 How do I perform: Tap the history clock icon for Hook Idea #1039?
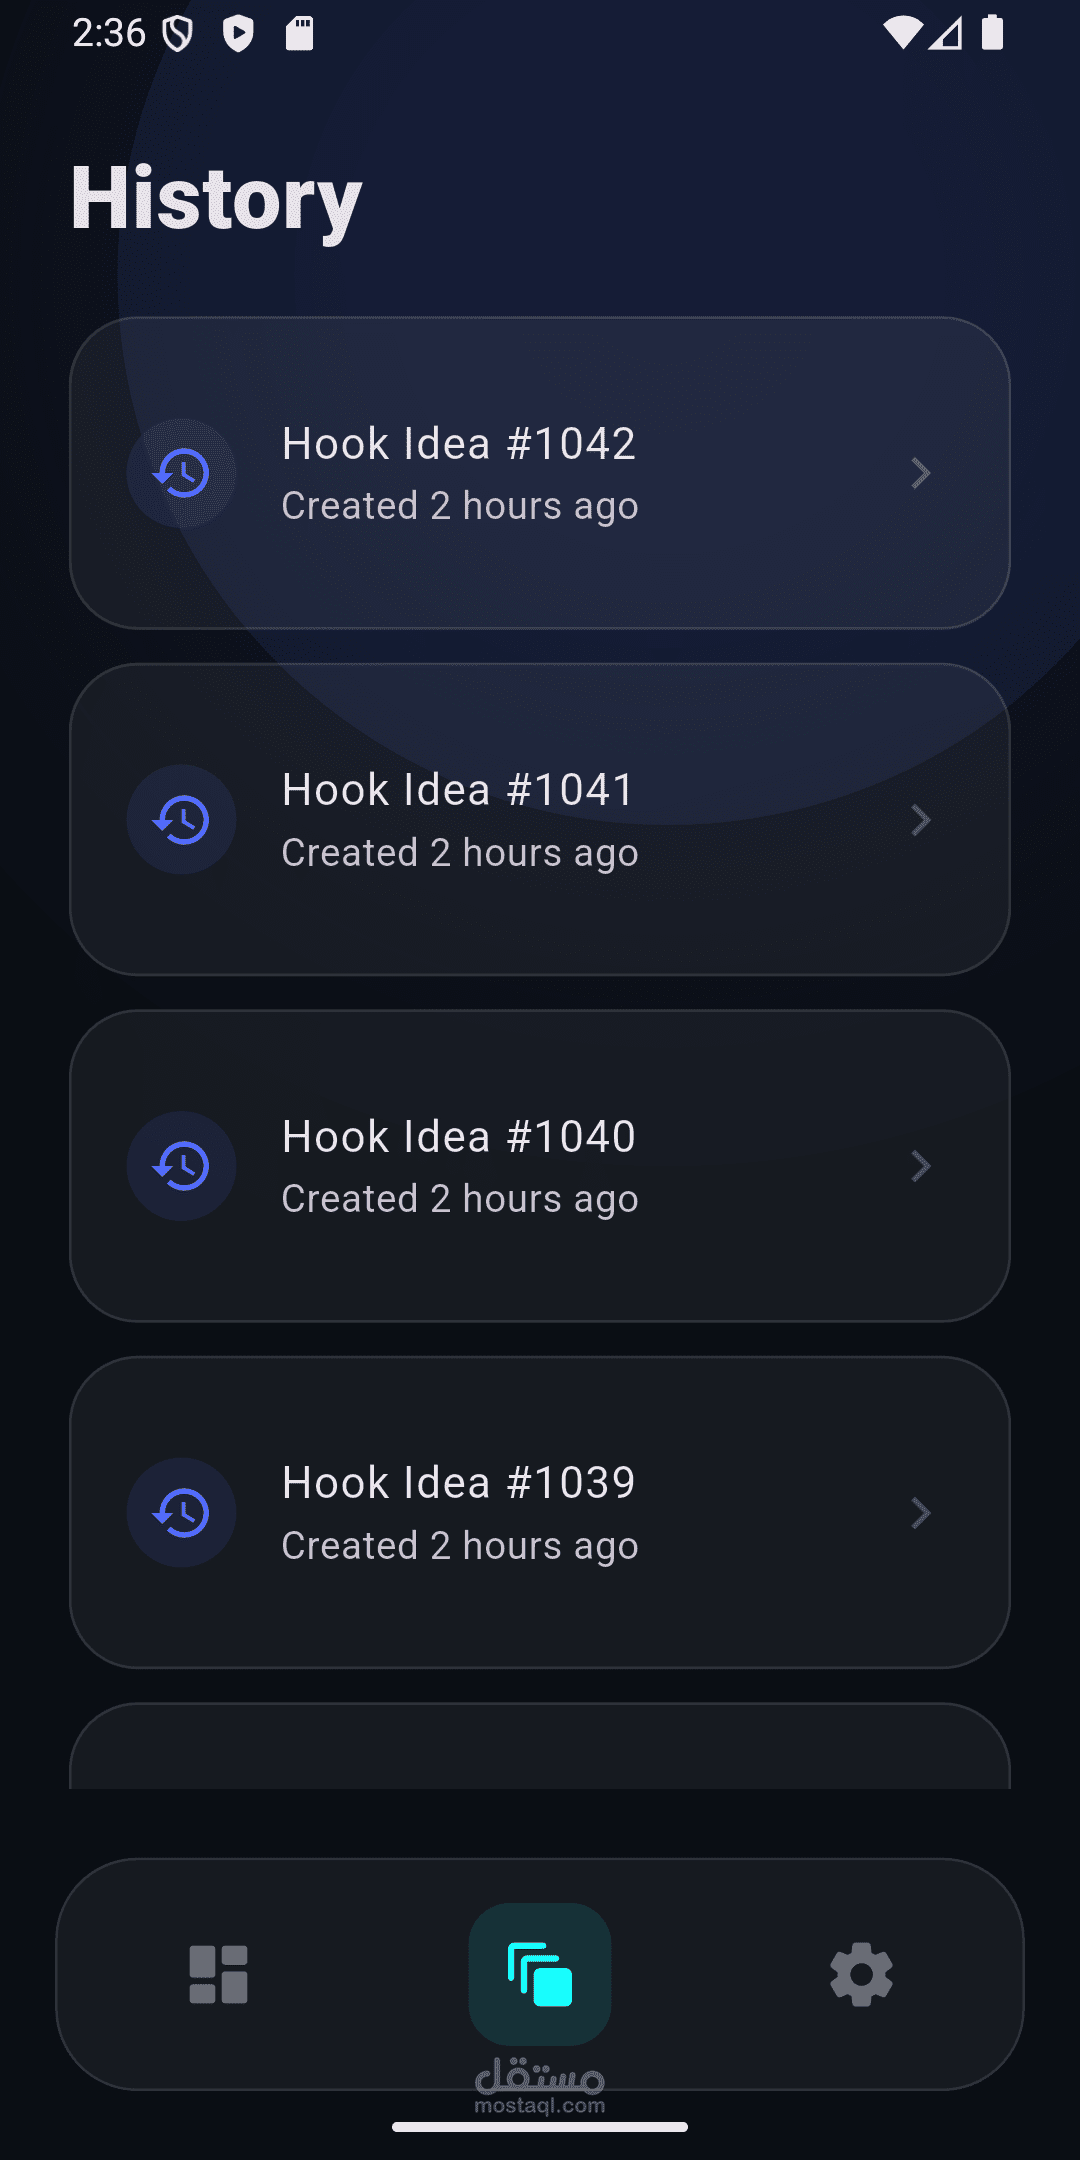pos(181,1513)
